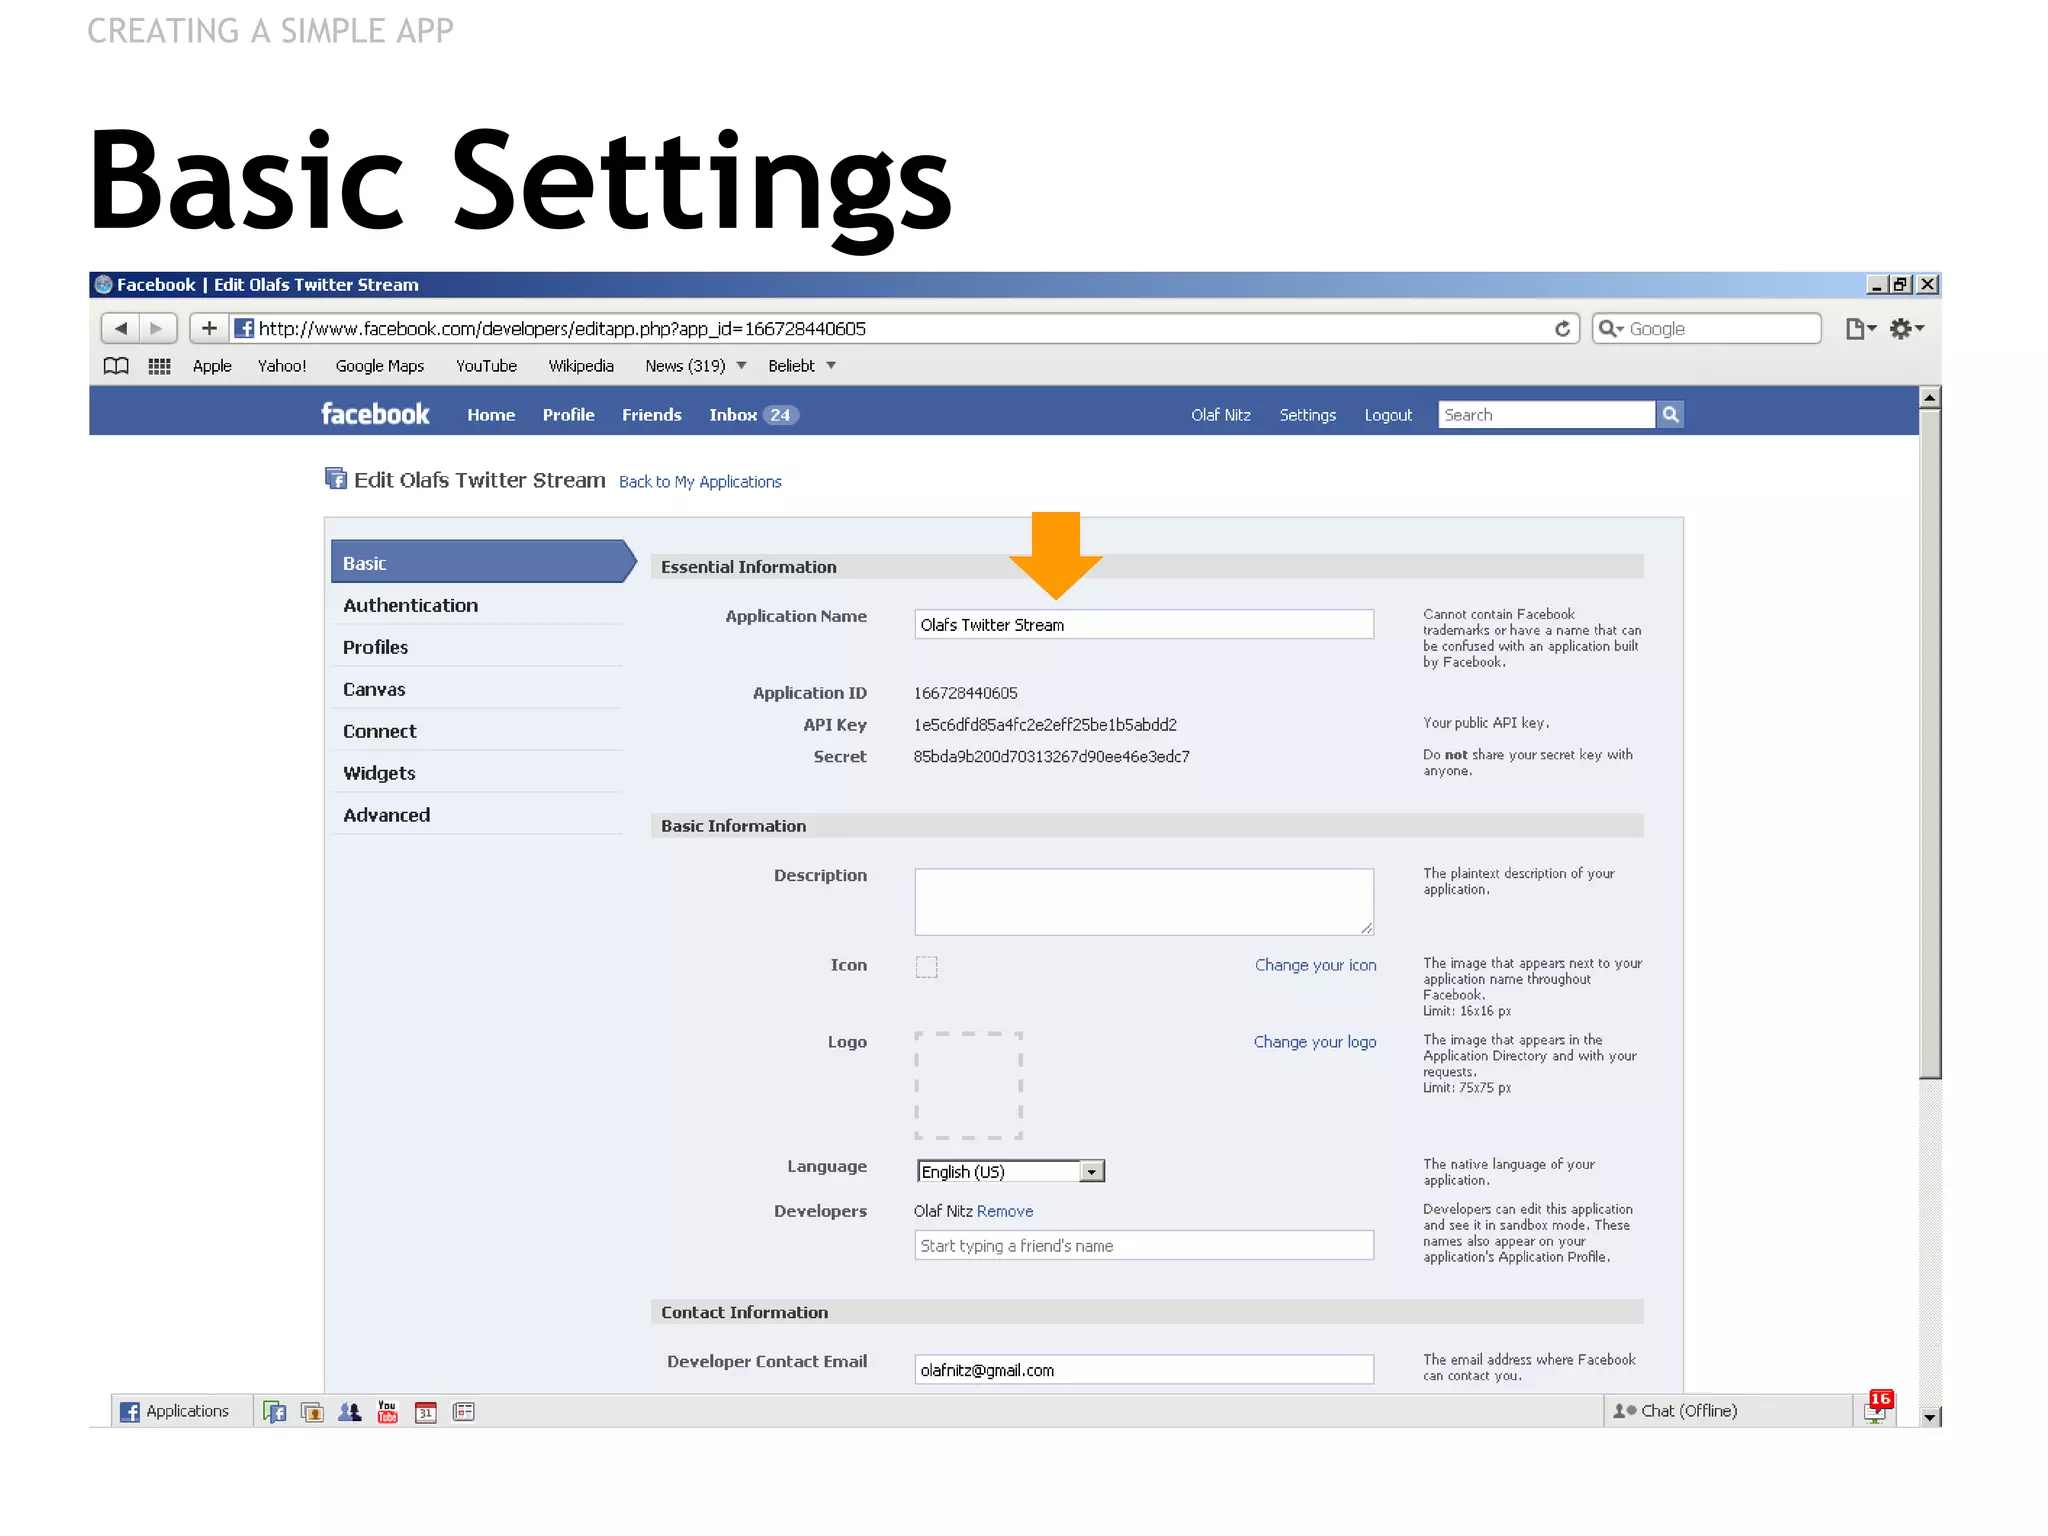Go forward with the browser forward arrow
Screen dimensions: 2048x1536
click(x=157, y=328)
